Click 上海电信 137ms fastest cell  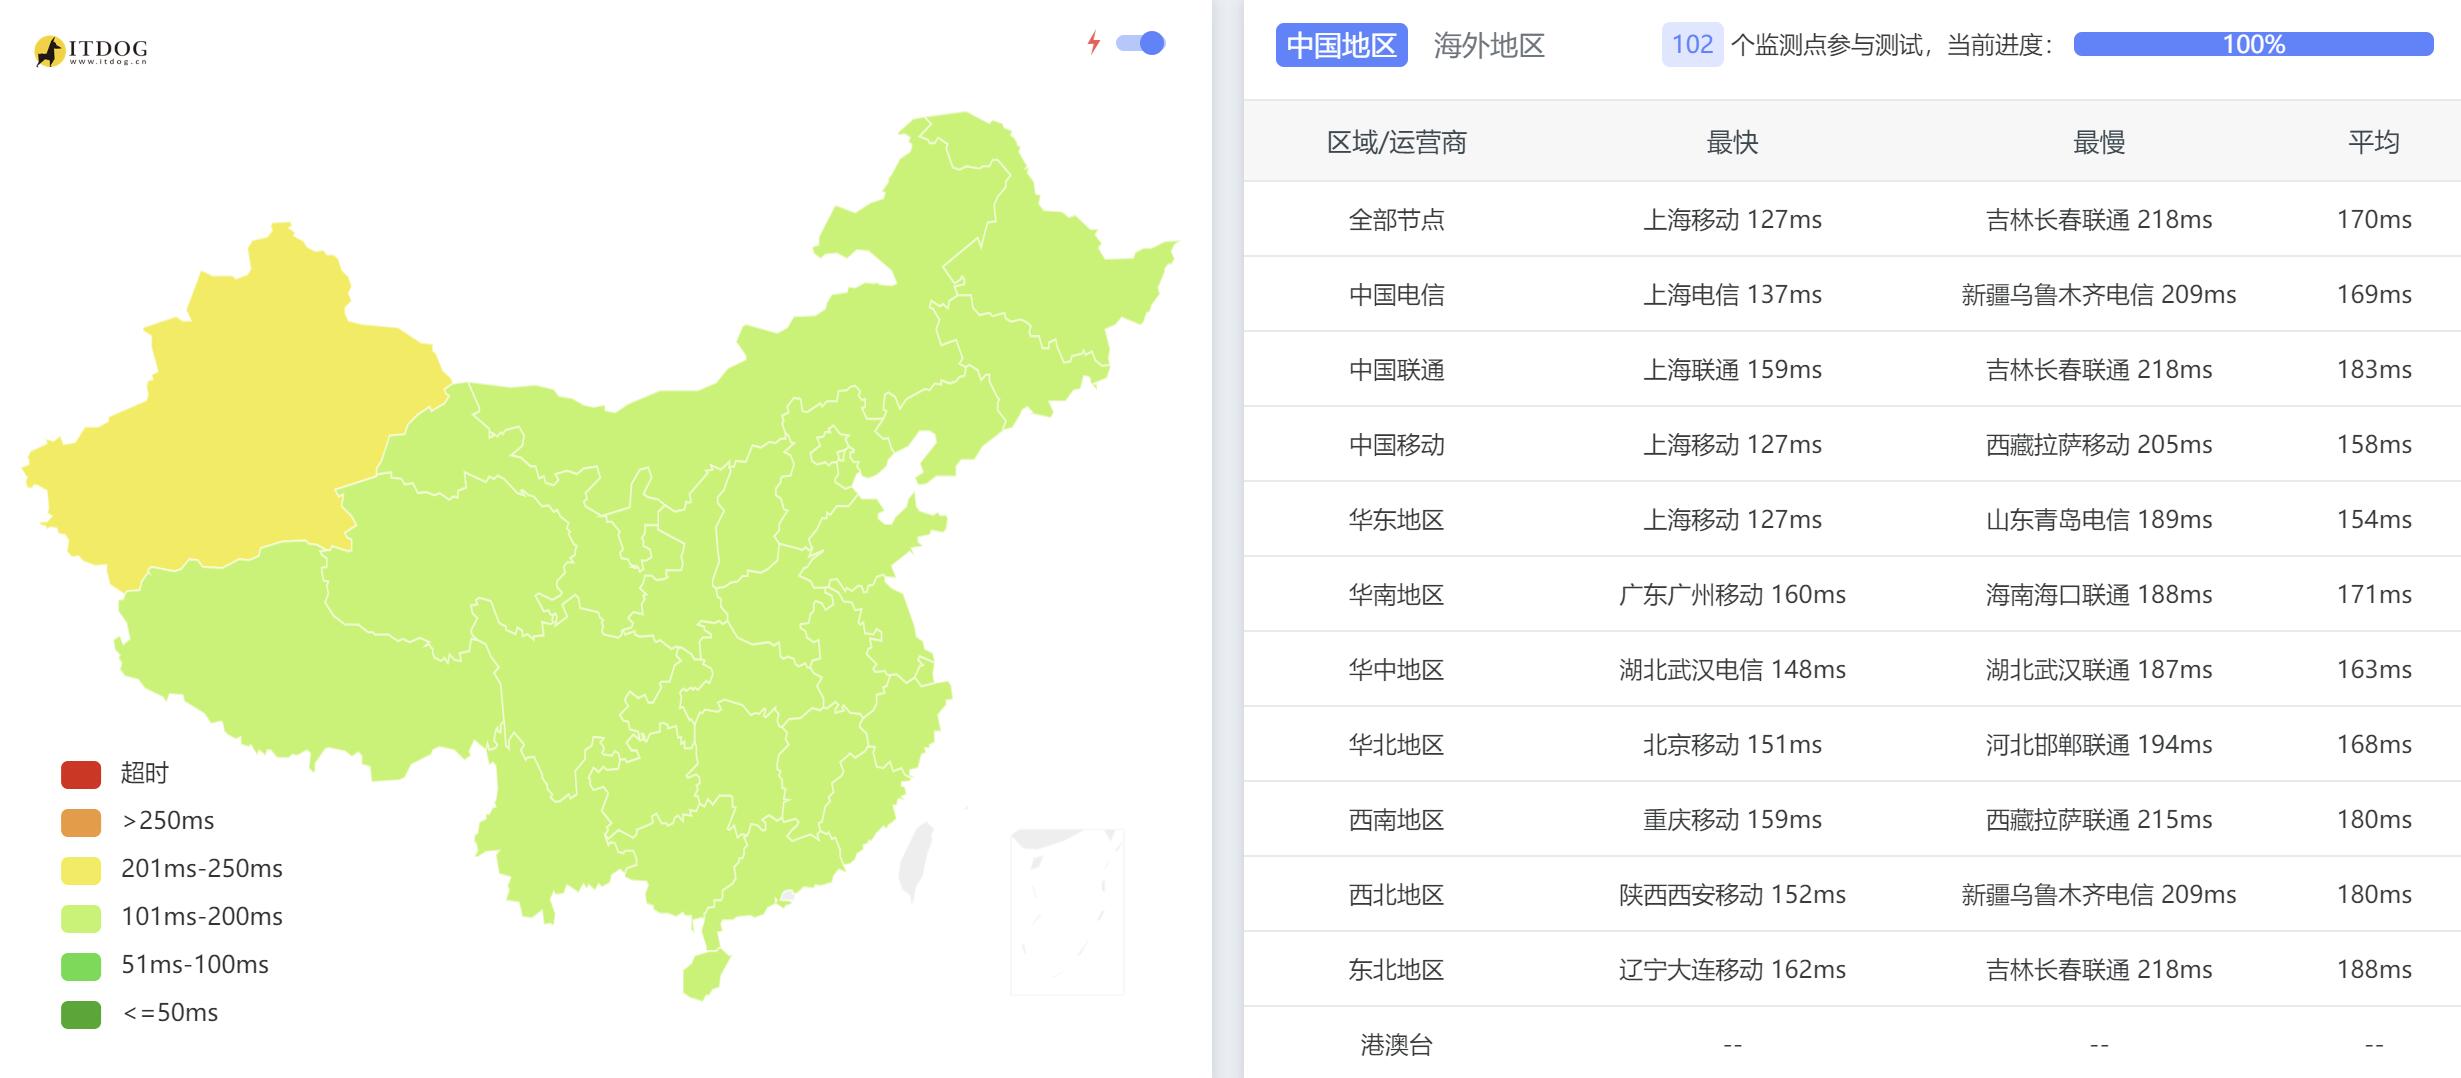click(x=1732, y=294)
